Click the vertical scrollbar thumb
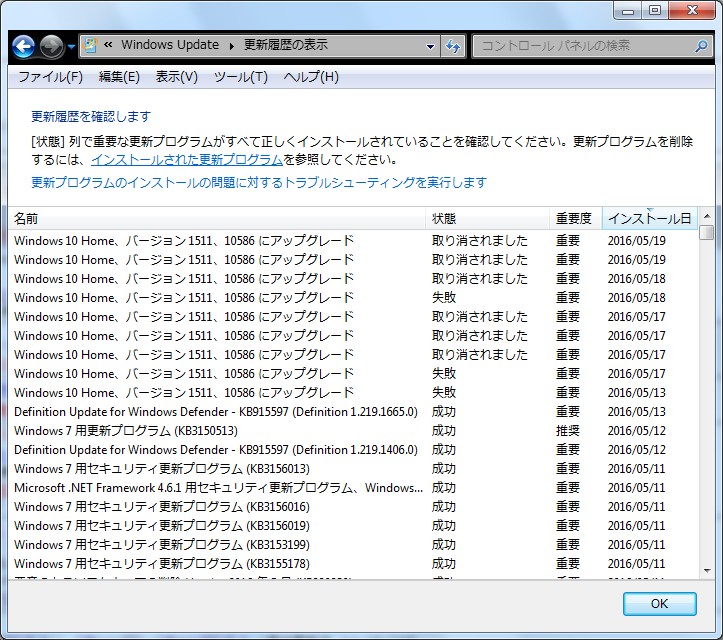723x640 pixels. (706, 232)
